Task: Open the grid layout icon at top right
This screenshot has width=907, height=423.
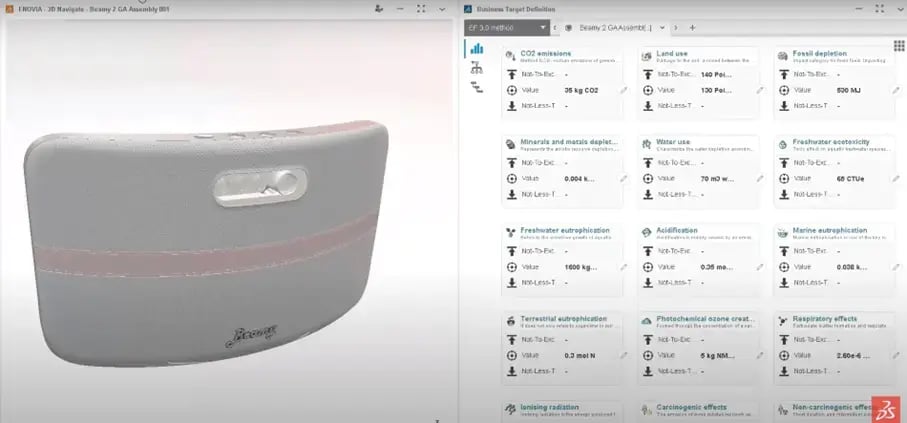Action: [x=899, y=46]
